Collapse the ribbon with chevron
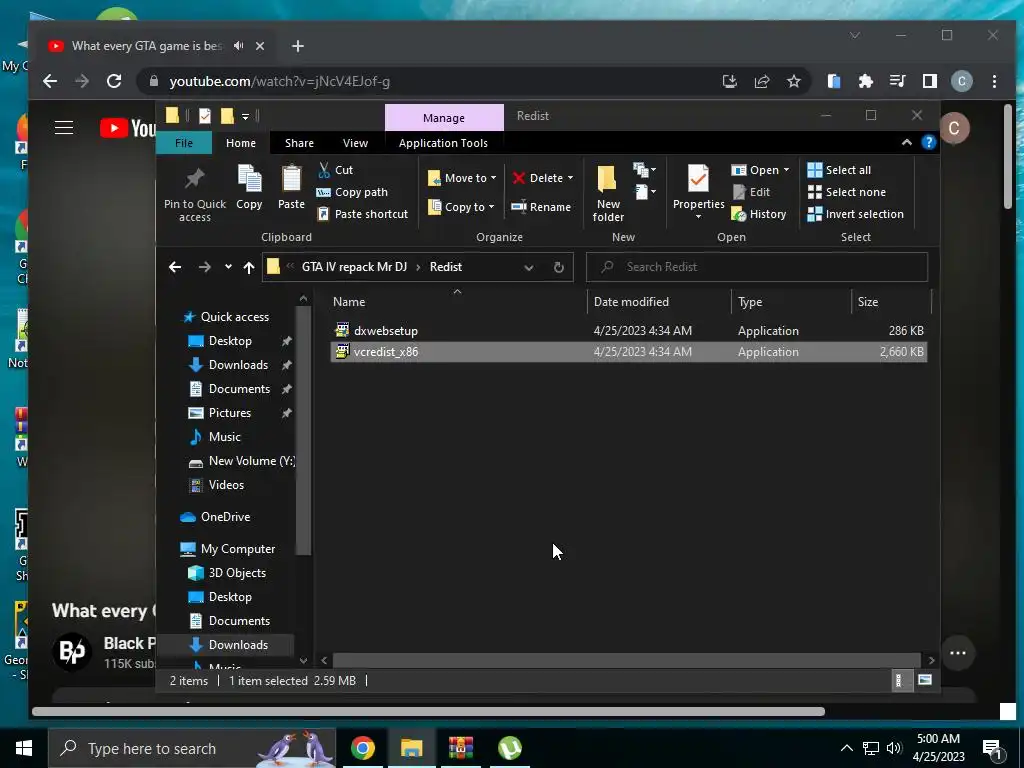The width and height of the screenshot is (1024, 768). click(906, 142)
